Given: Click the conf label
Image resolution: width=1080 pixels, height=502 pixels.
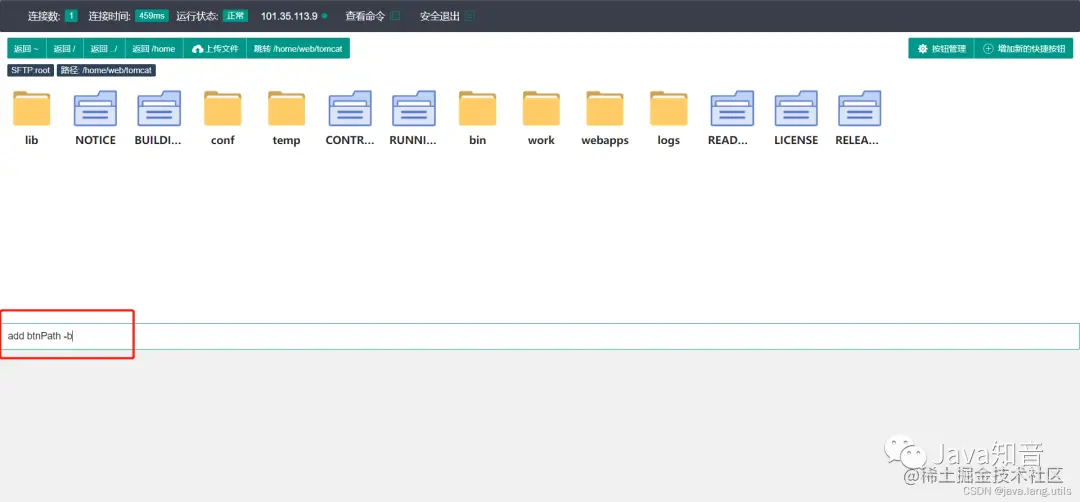Looking at the screenshot, I should 222,140.
